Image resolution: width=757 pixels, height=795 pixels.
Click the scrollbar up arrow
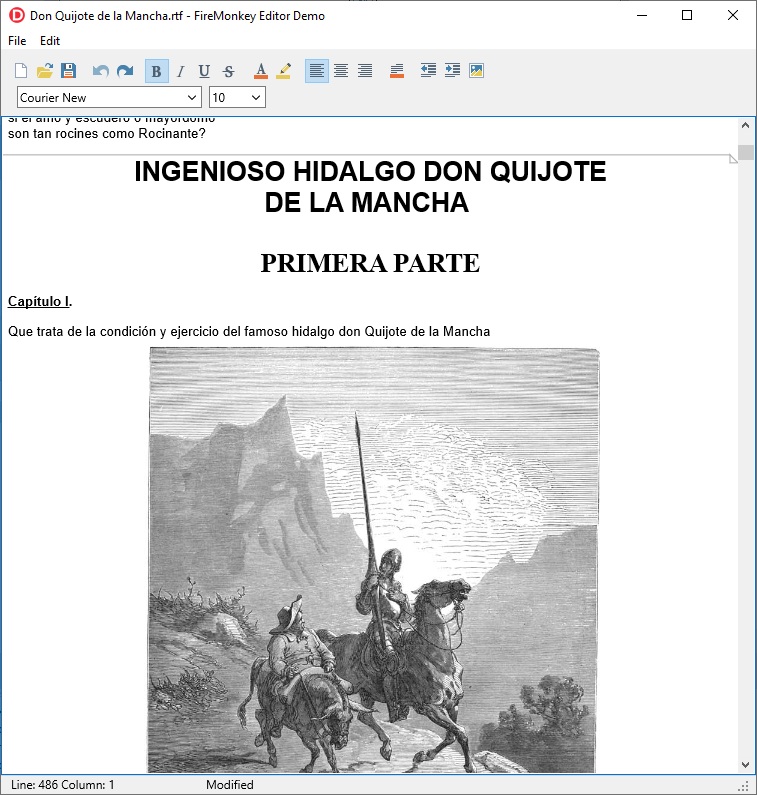pyautogui.click(x=745, y=125)
